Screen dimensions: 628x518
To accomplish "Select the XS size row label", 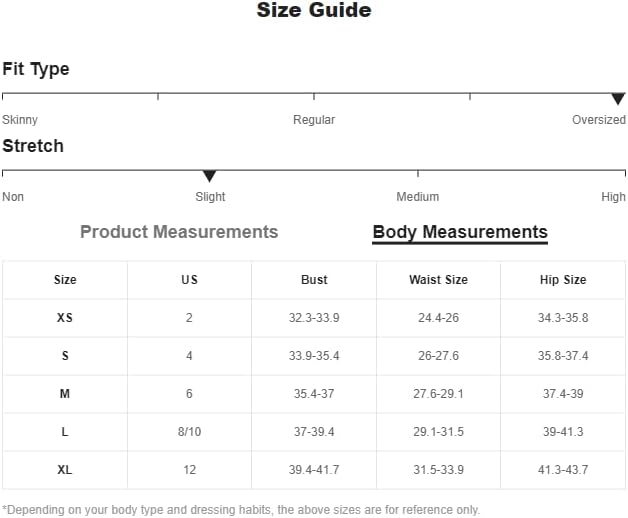I will (x=65, y=318).
